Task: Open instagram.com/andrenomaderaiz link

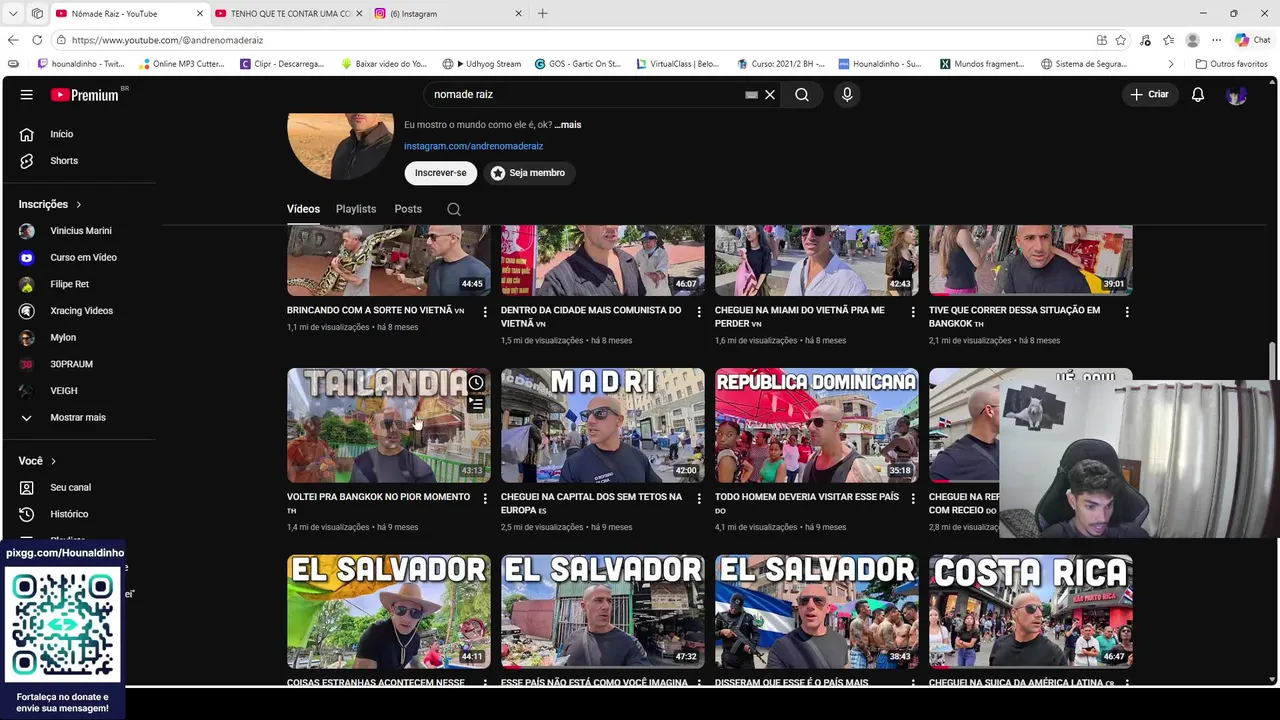Action: 473,146
